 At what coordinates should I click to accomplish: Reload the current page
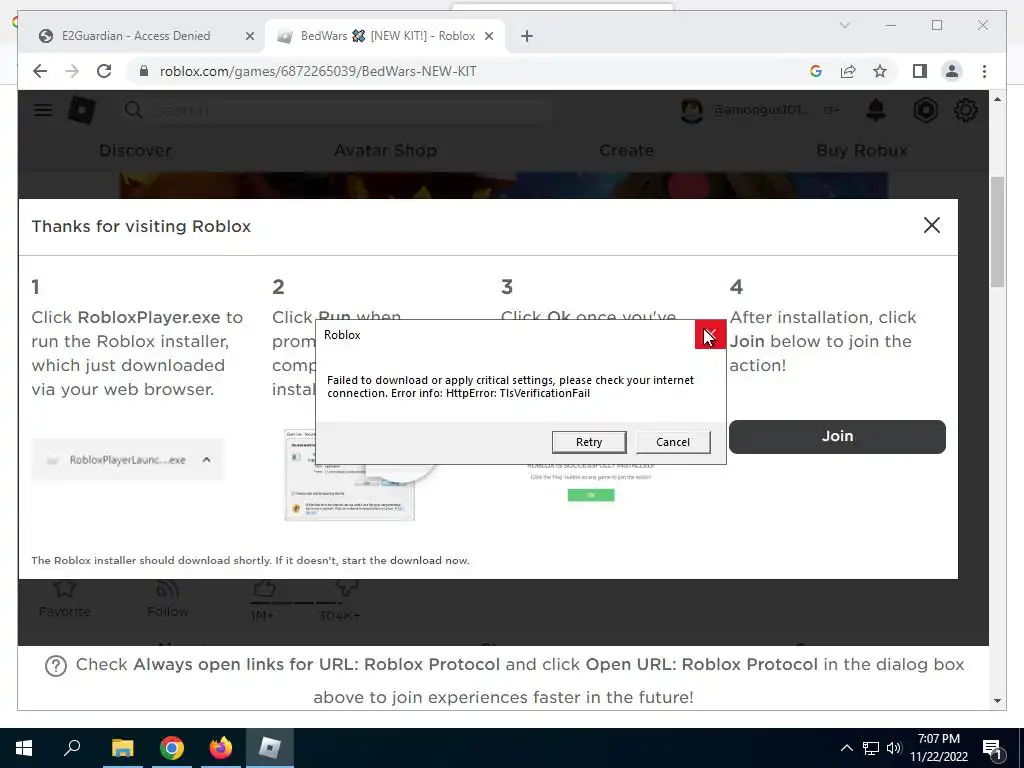(104, 71)
